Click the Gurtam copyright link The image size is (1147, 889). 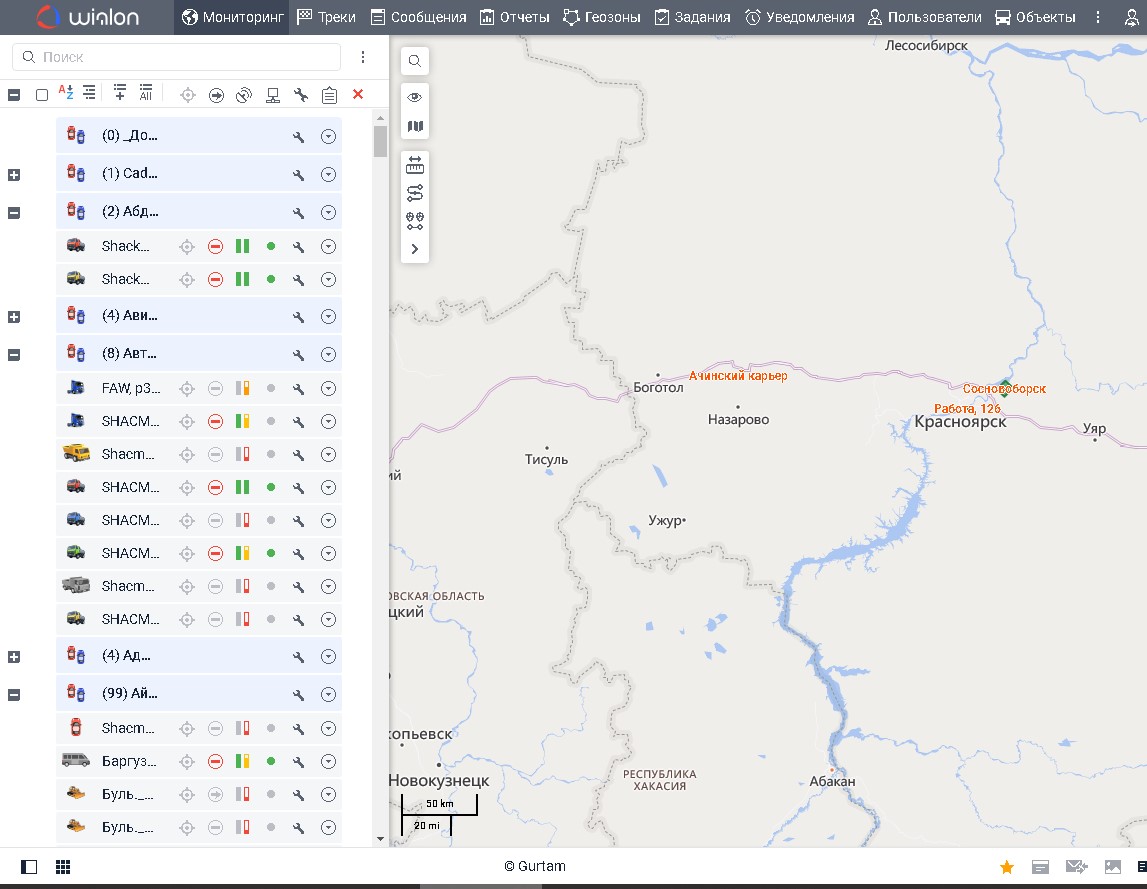(x=534, y=867)
